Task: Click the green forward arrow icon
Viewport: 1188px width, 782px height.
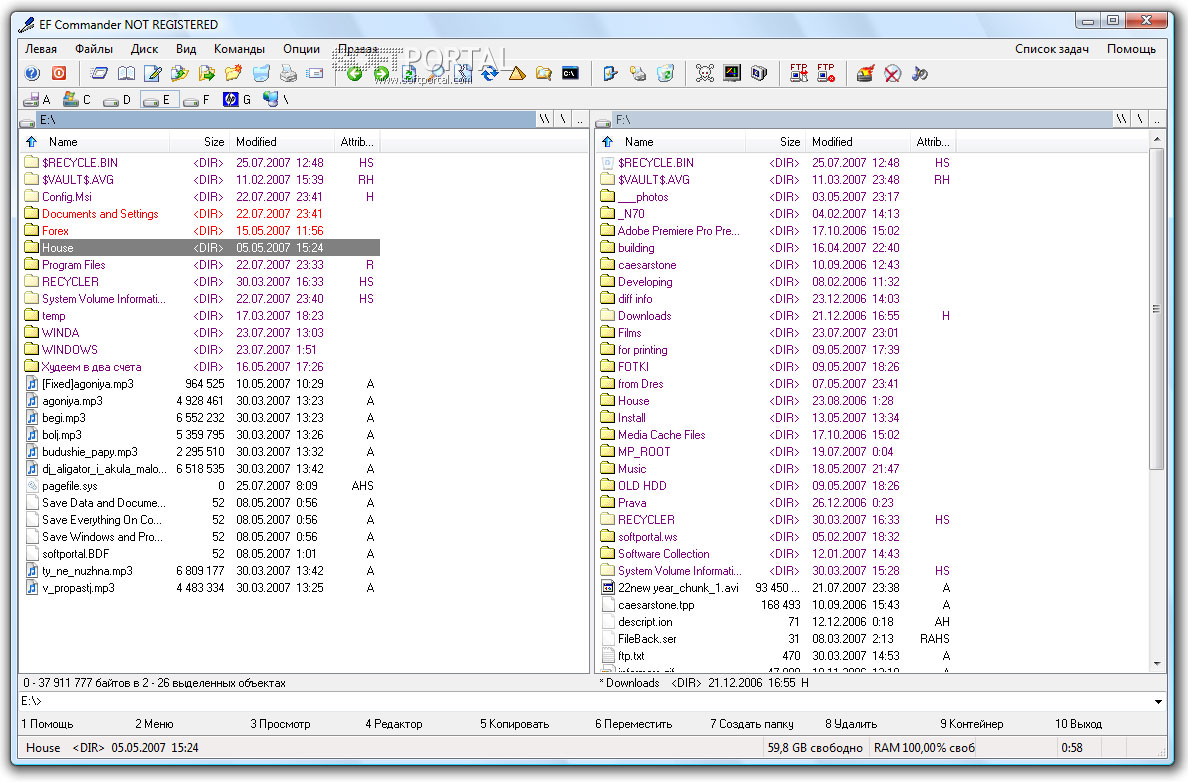Action: (x=381, y=74)
